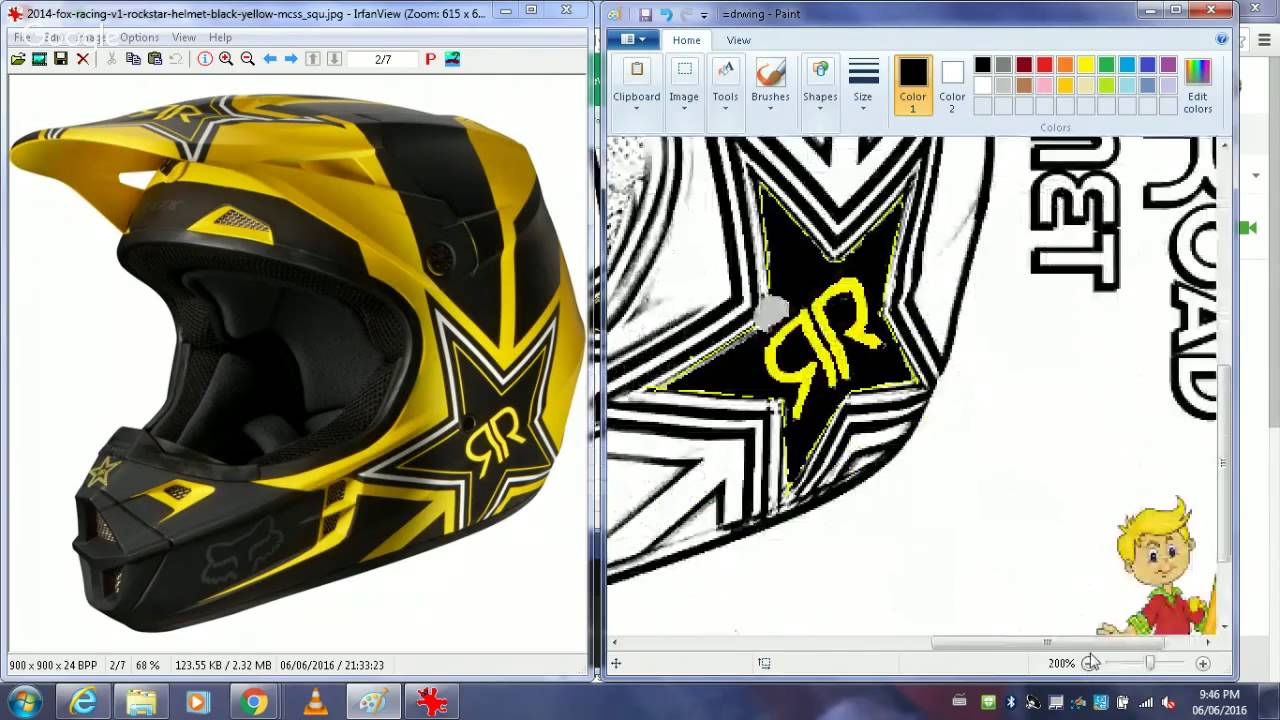Switch to the View tab in Paint
This screenshot has width=1280, height=720.
[x=738, y=40]
